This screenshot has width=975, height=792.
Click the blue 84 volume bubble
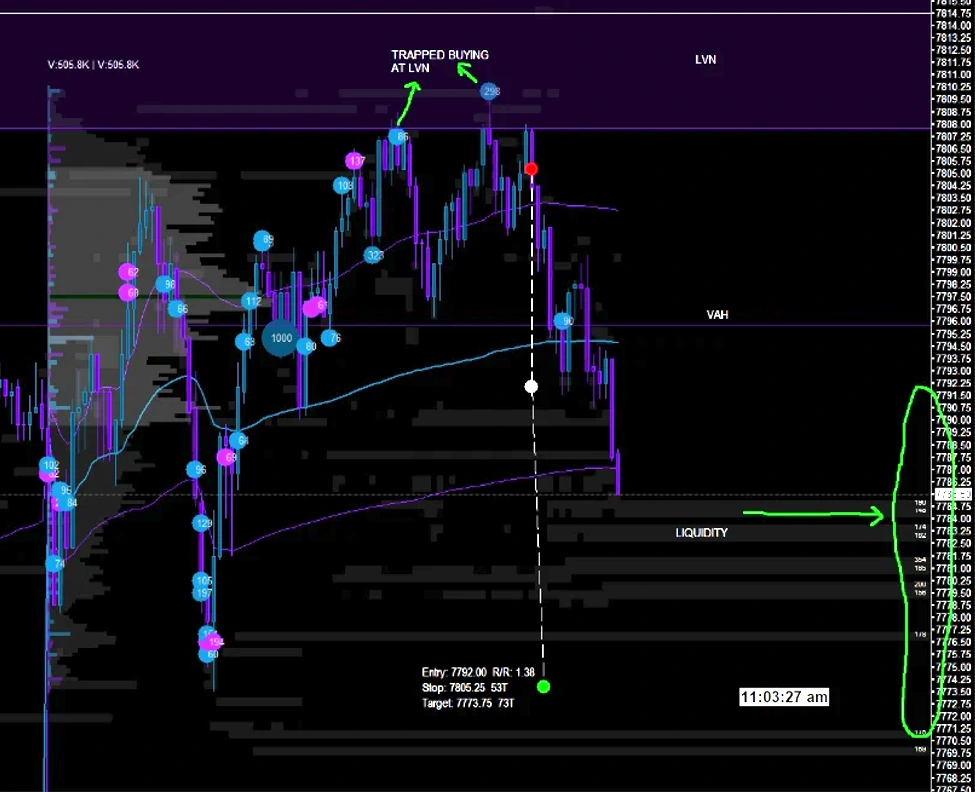tap(68, 502)
